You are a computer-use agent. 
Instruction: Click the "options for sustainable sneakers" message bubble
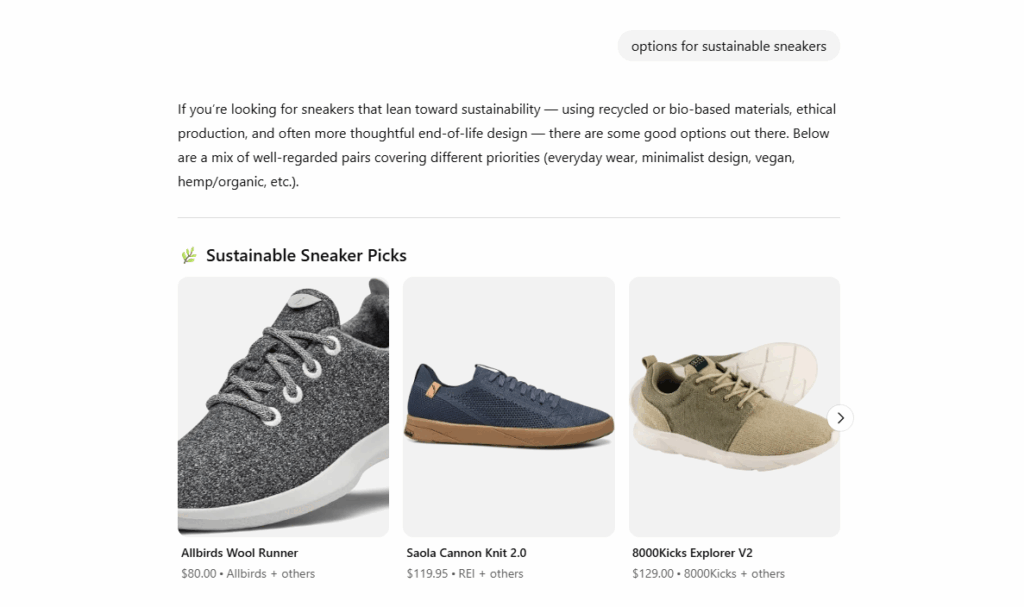pos(728,46)
